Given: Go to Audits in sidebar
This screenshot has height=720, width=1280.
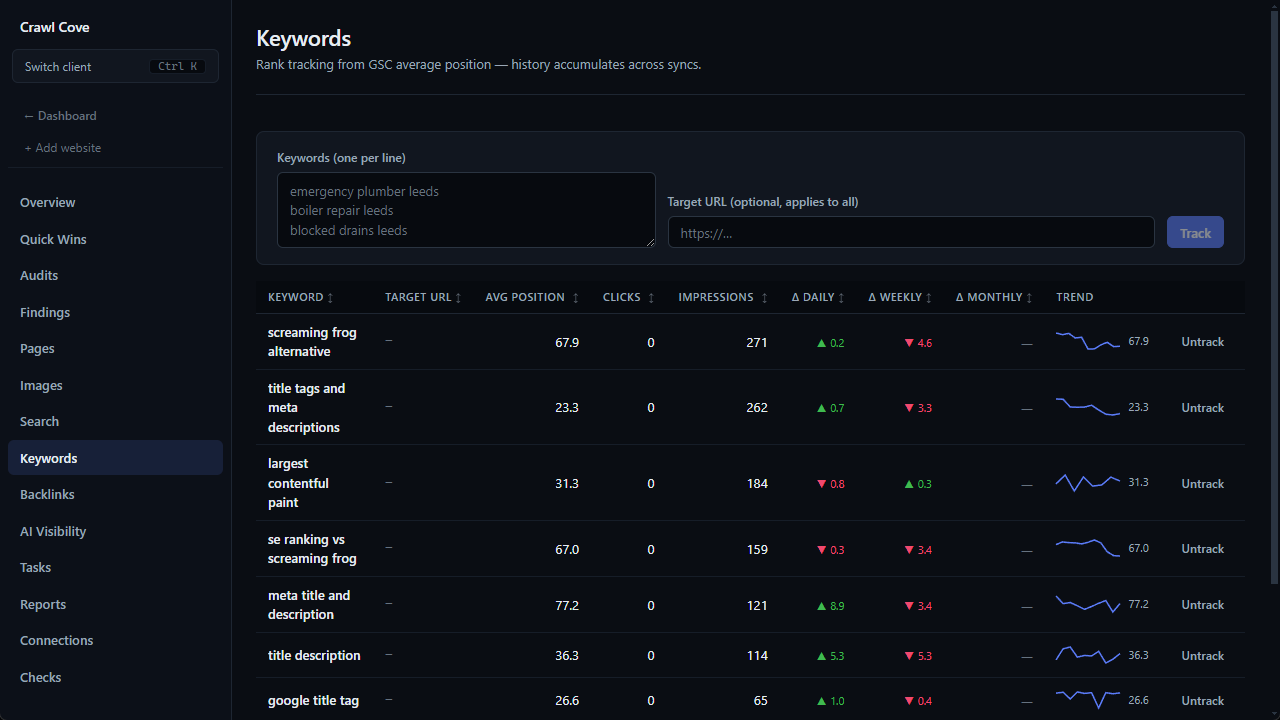Looking at the screenshot, I should pyautogui.click(x=115, y=276).
